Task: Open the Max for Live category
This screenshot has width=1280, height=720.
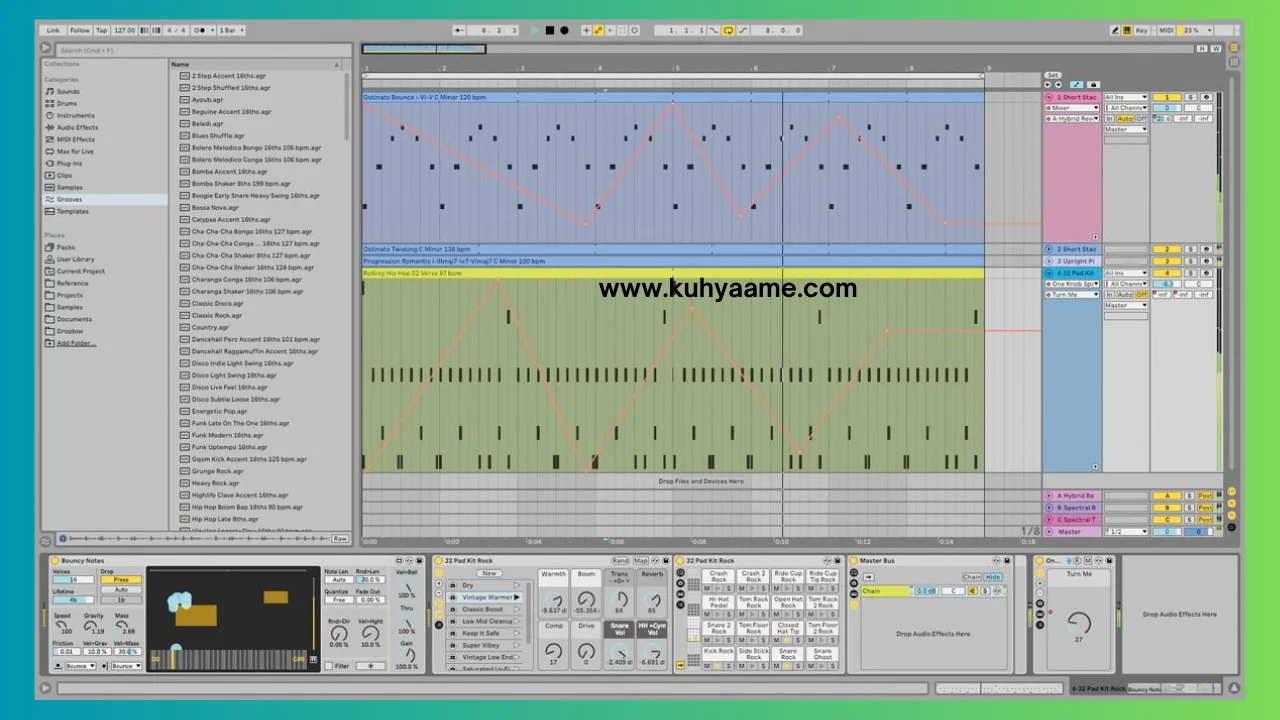Action: pyautogui.click(x=75, y=151)
